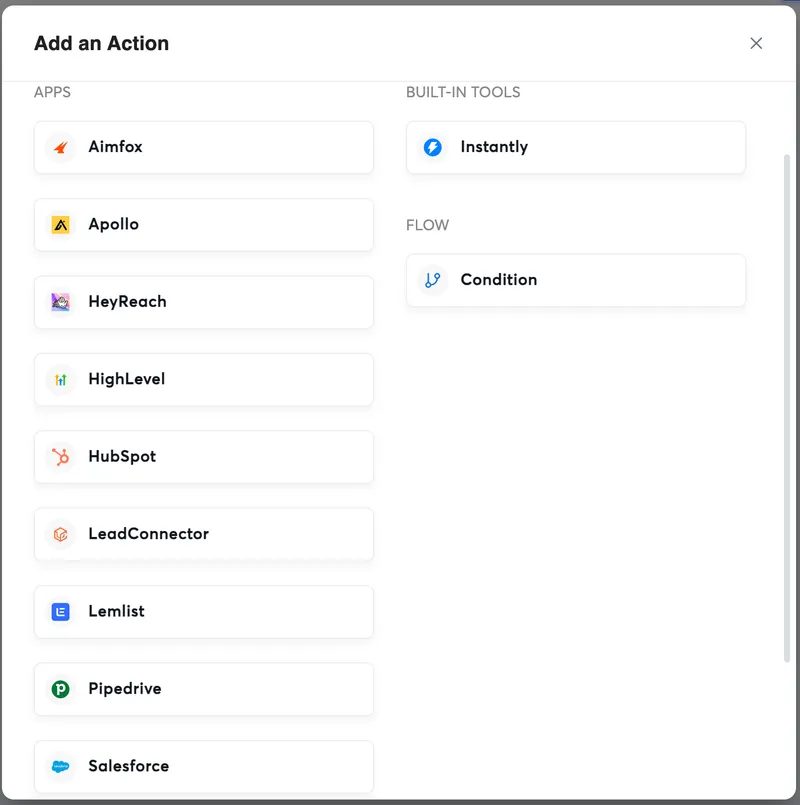Close the Add an Action dialog
The height and width of the screenshot is (805, 800).
pos(756,43)
